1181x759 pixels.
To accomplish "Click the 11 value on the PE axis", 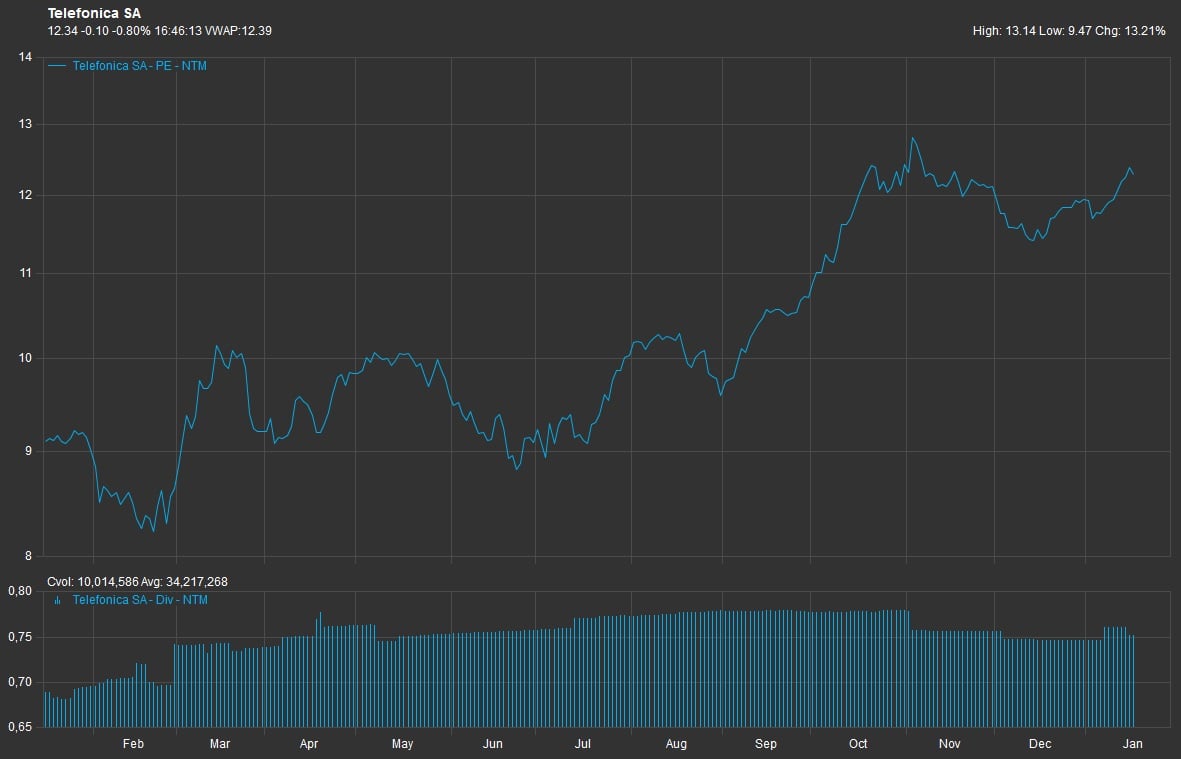I will (26, 273).
